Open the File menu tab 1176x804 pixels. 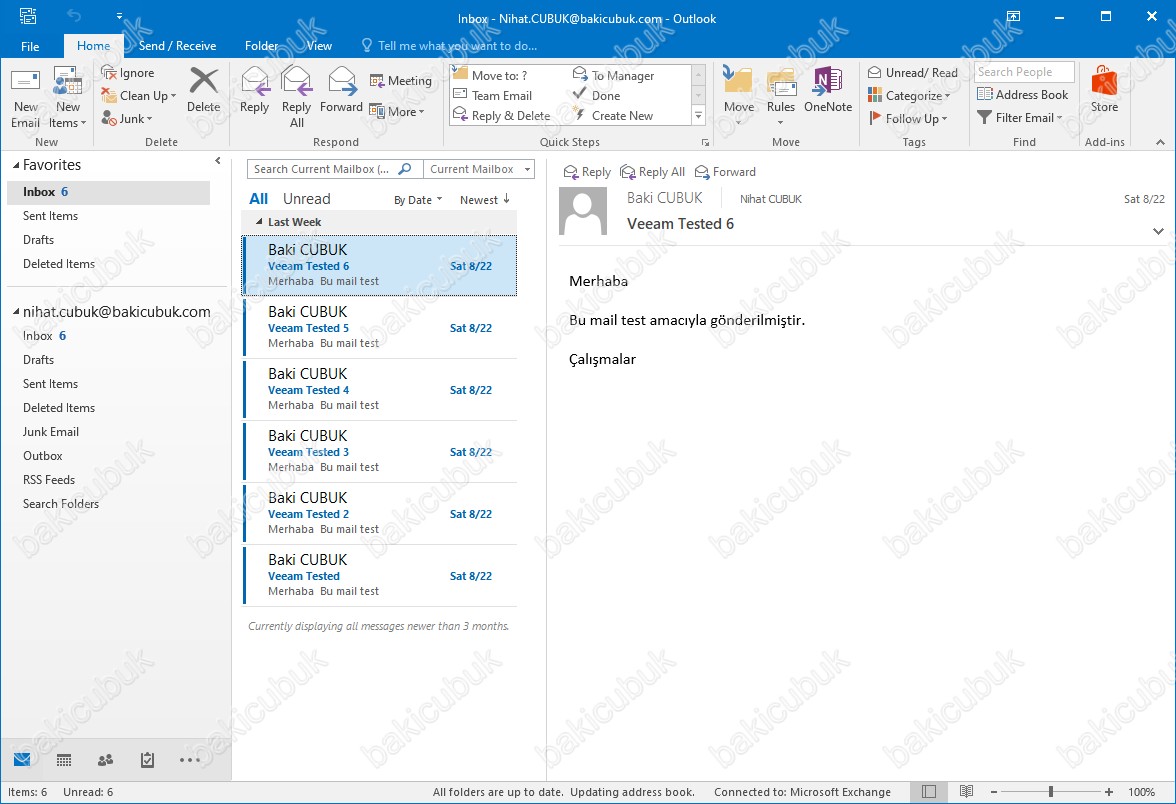(x=30, y=46)
